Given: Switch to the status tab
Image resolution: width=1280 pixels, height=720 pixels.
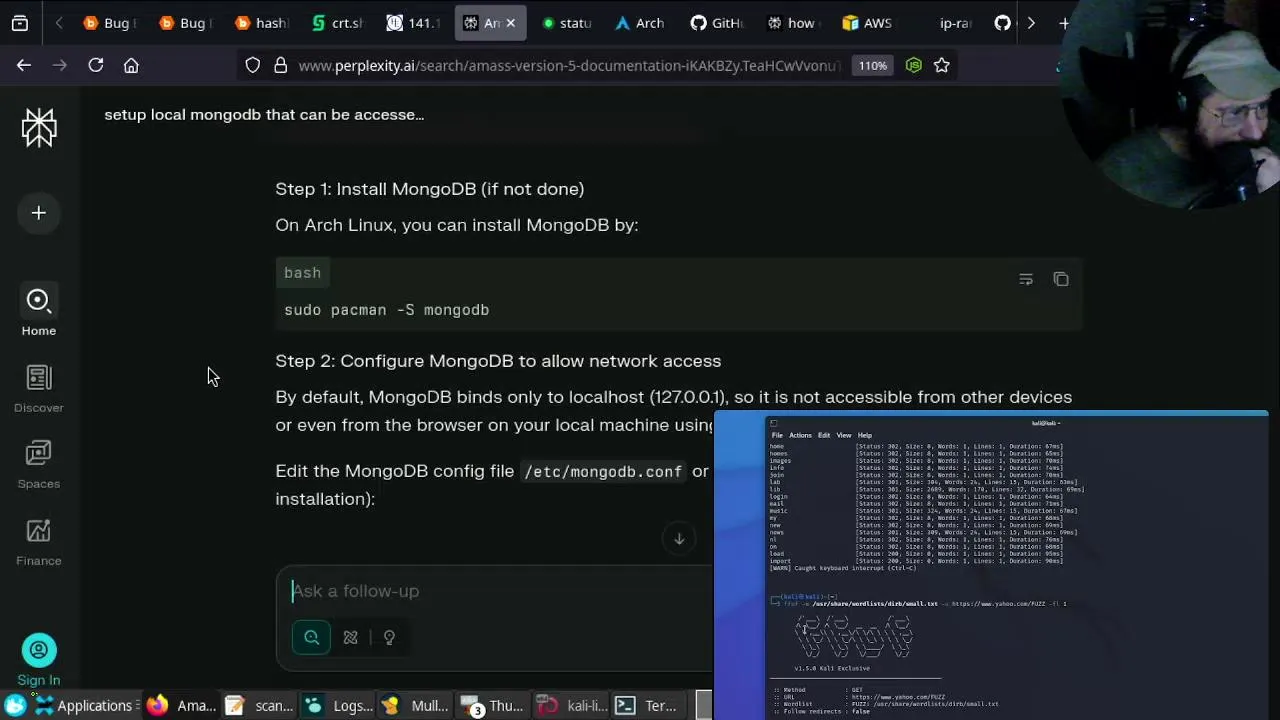Looking at the screenshot, I should pos(566,23).
